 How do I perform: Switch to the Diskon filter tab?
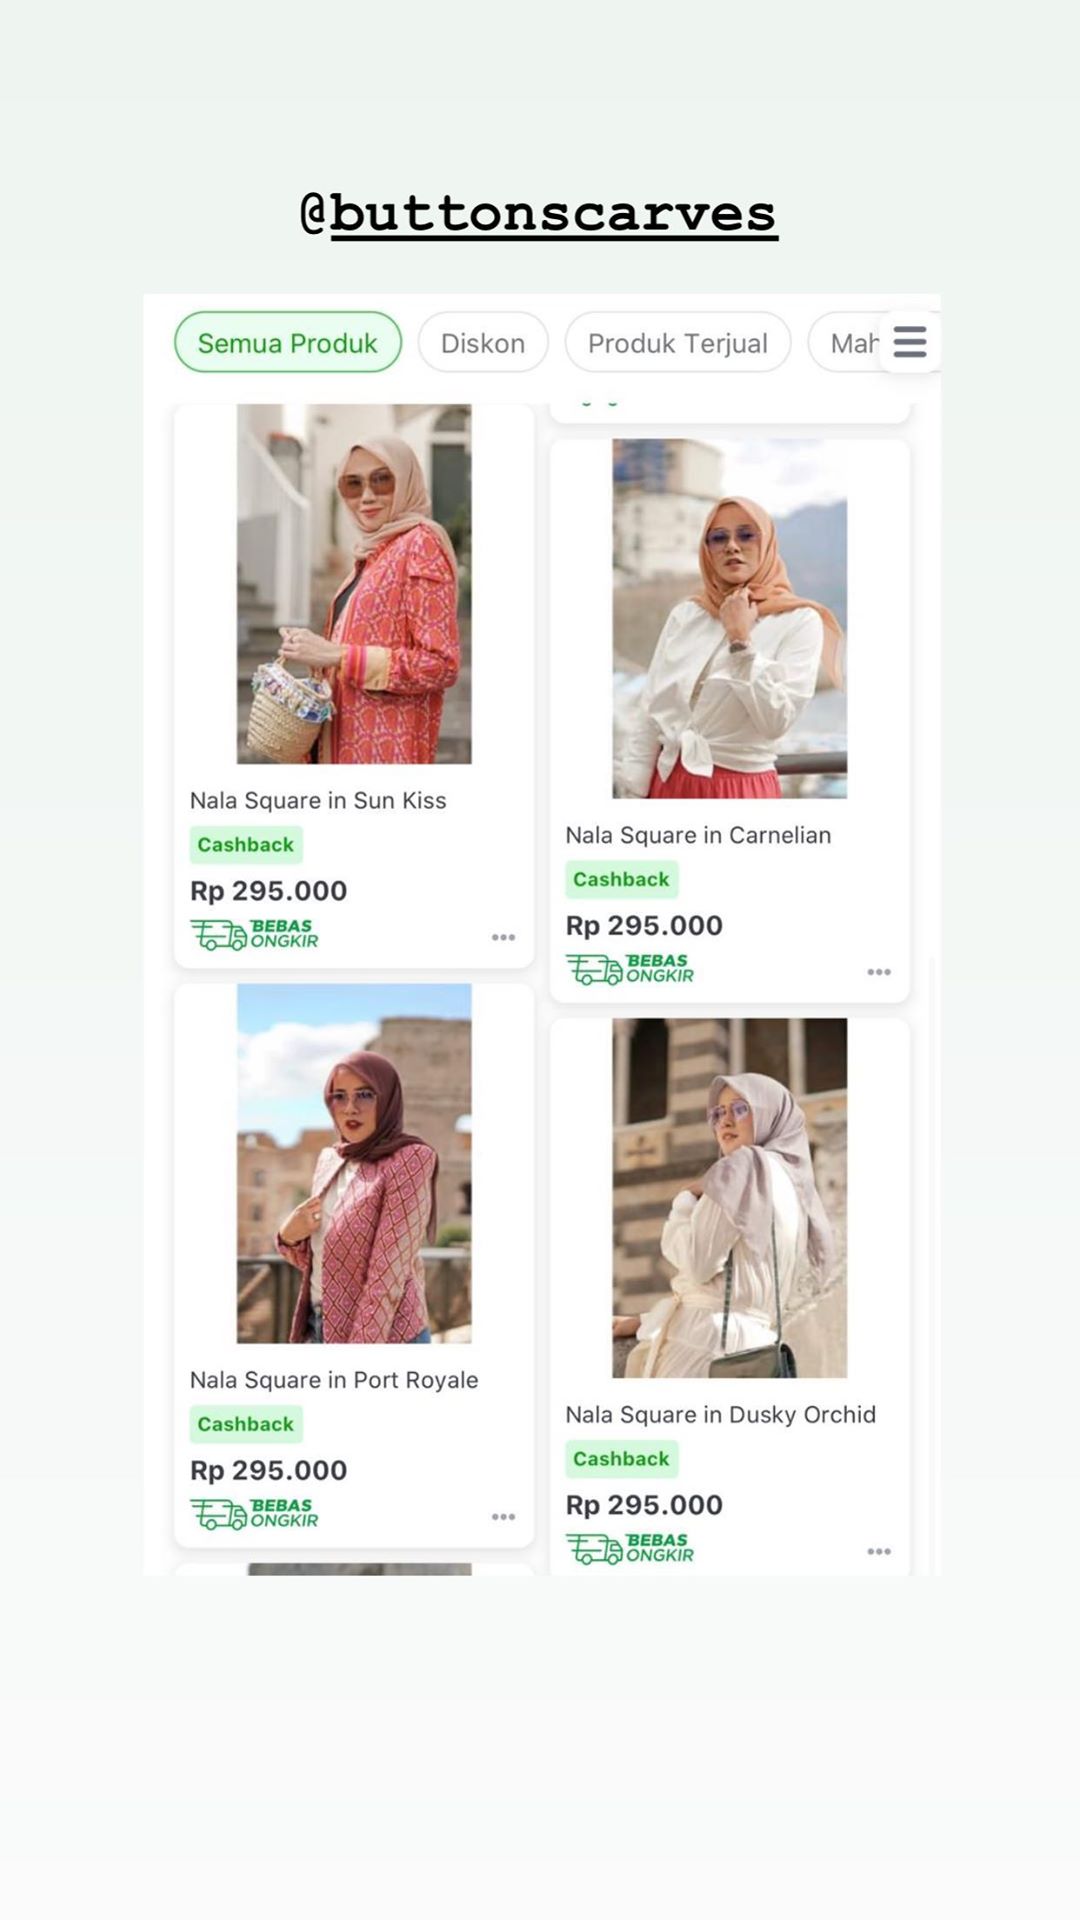[x=483, y=343]
